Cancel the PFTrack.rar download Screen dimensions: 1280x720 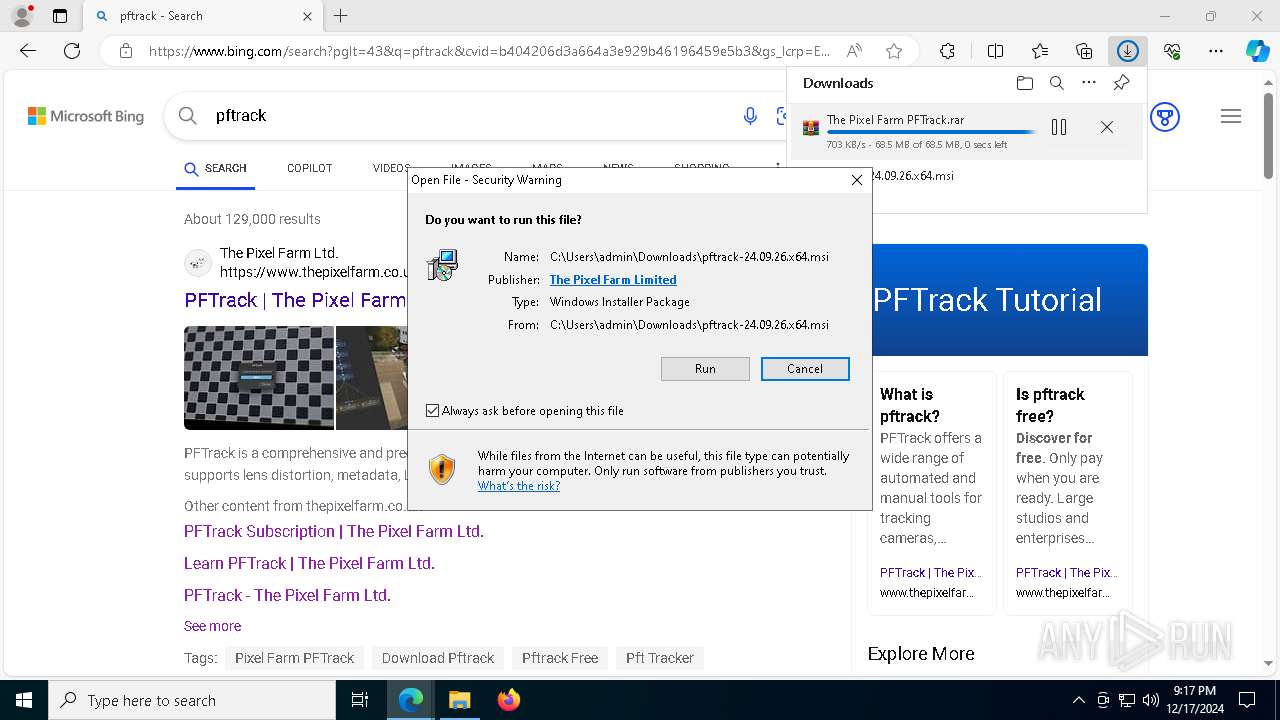tap(1107, 127)
